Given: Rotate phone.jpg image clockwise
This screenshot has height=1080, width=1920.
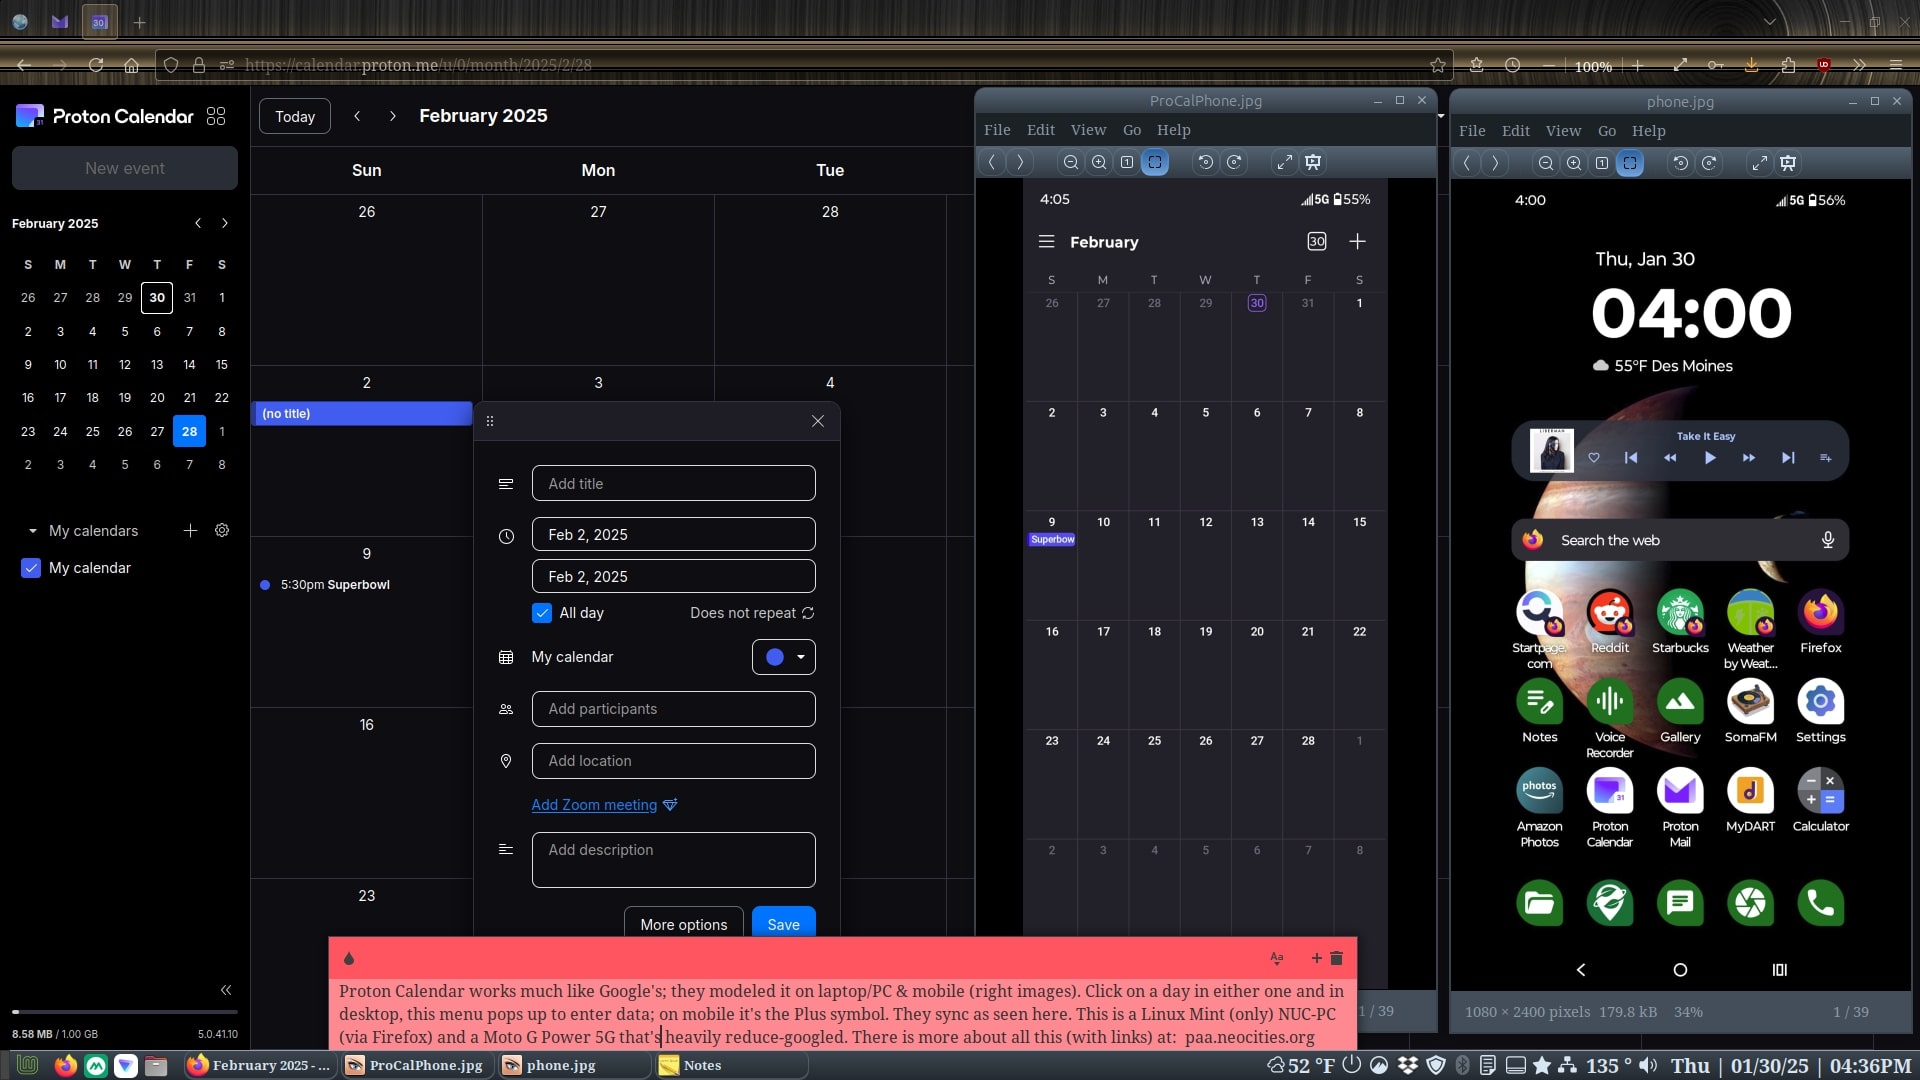Looking at the screenshot, I should (x=1709, y=163).
